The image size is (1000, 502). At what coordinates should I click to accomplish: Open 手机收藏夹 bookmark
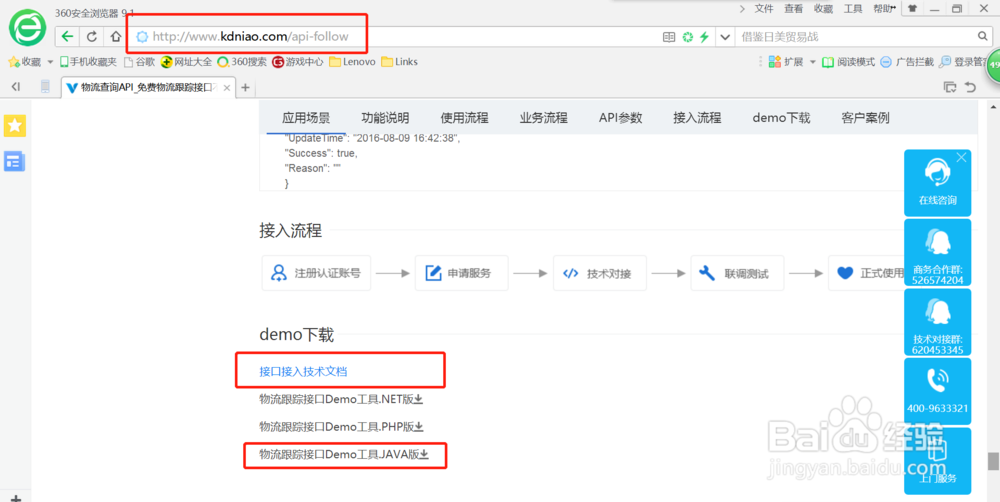coord(88,62)
